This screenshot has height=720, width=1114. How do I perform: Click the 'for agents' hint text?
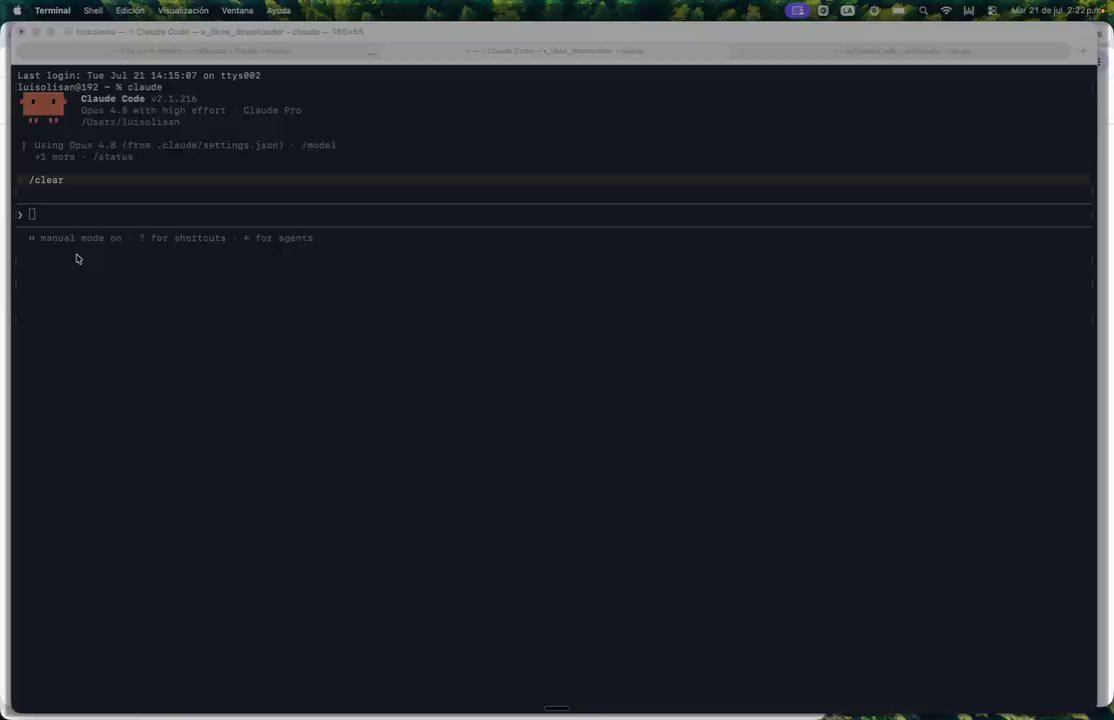click(283, 238)
